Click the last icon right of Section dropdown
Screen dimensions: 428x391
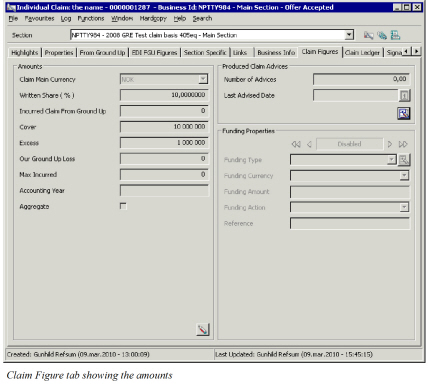click(x=395, y=35)
